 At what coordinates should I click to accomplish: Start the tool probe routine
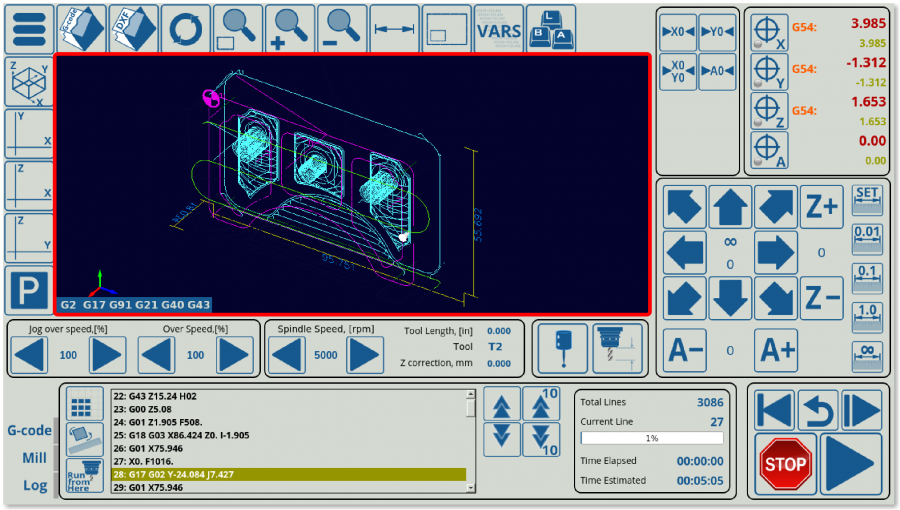pos(563,349)
